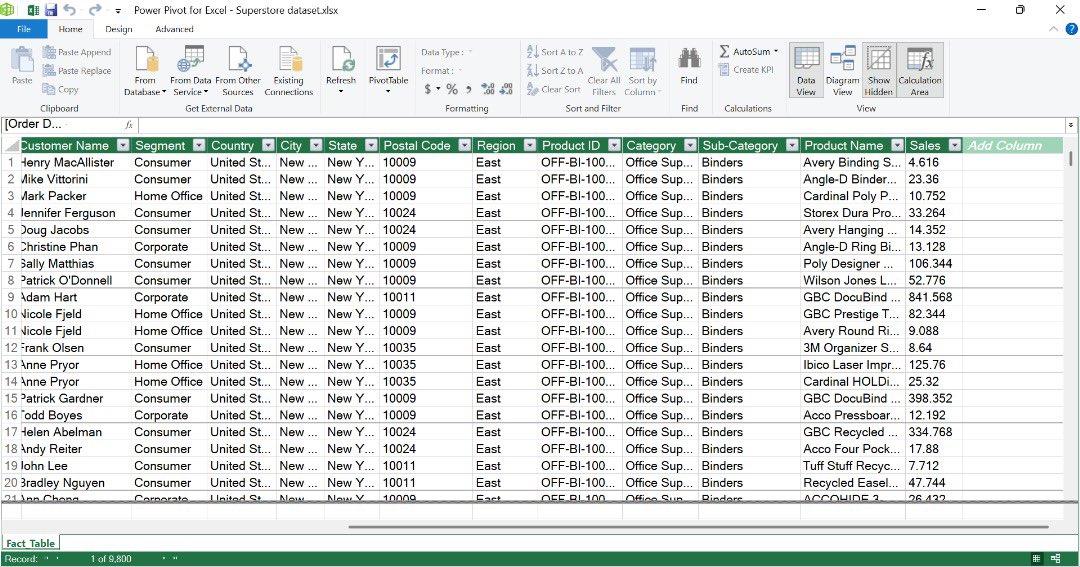Select the Sub-Category column header

(x=740, y=145)
